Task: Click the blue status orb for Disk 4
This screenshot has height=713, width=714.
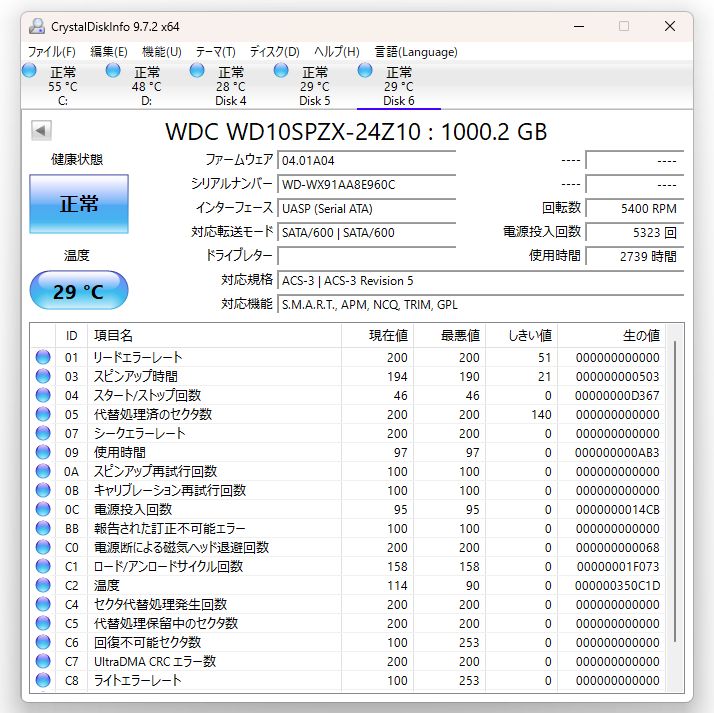Action: coord(197,71)
